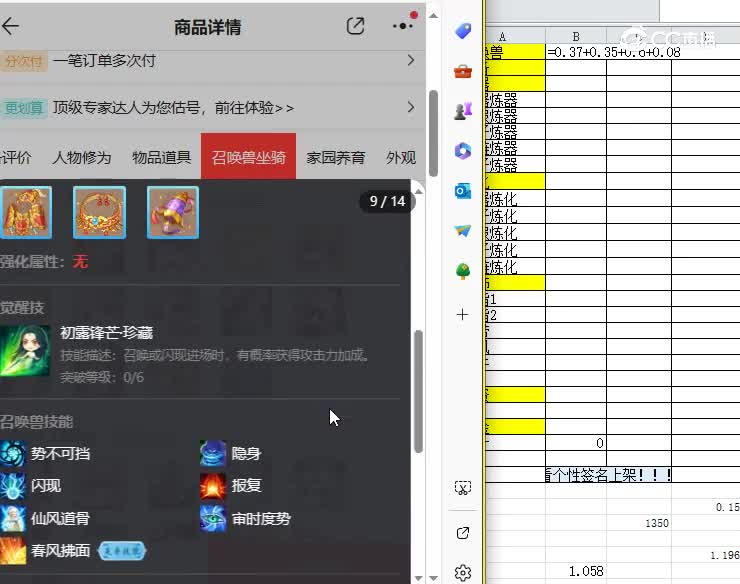Open the paper plane sidebar icon
This screenshot has width=740, height=584.
[x=463, y=231]
